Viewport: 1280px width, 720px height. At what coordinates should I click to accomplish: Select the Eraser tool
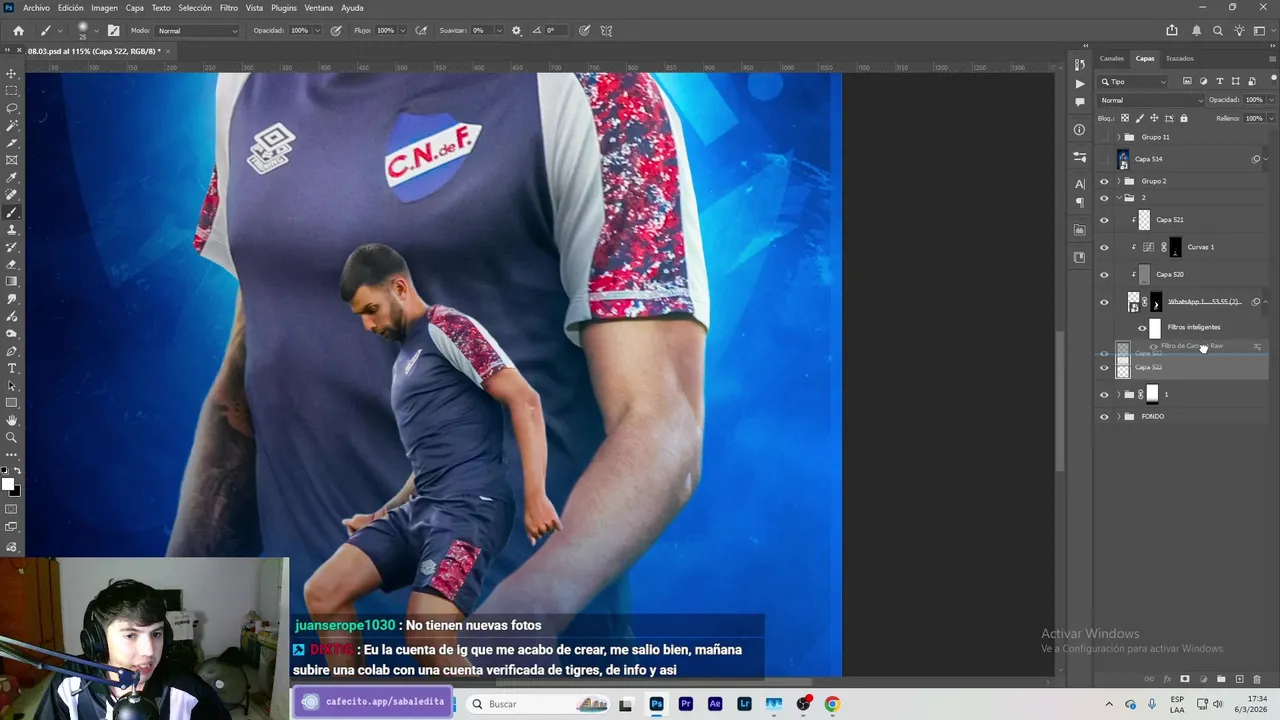pyautogui.click(x=12, y=265)
